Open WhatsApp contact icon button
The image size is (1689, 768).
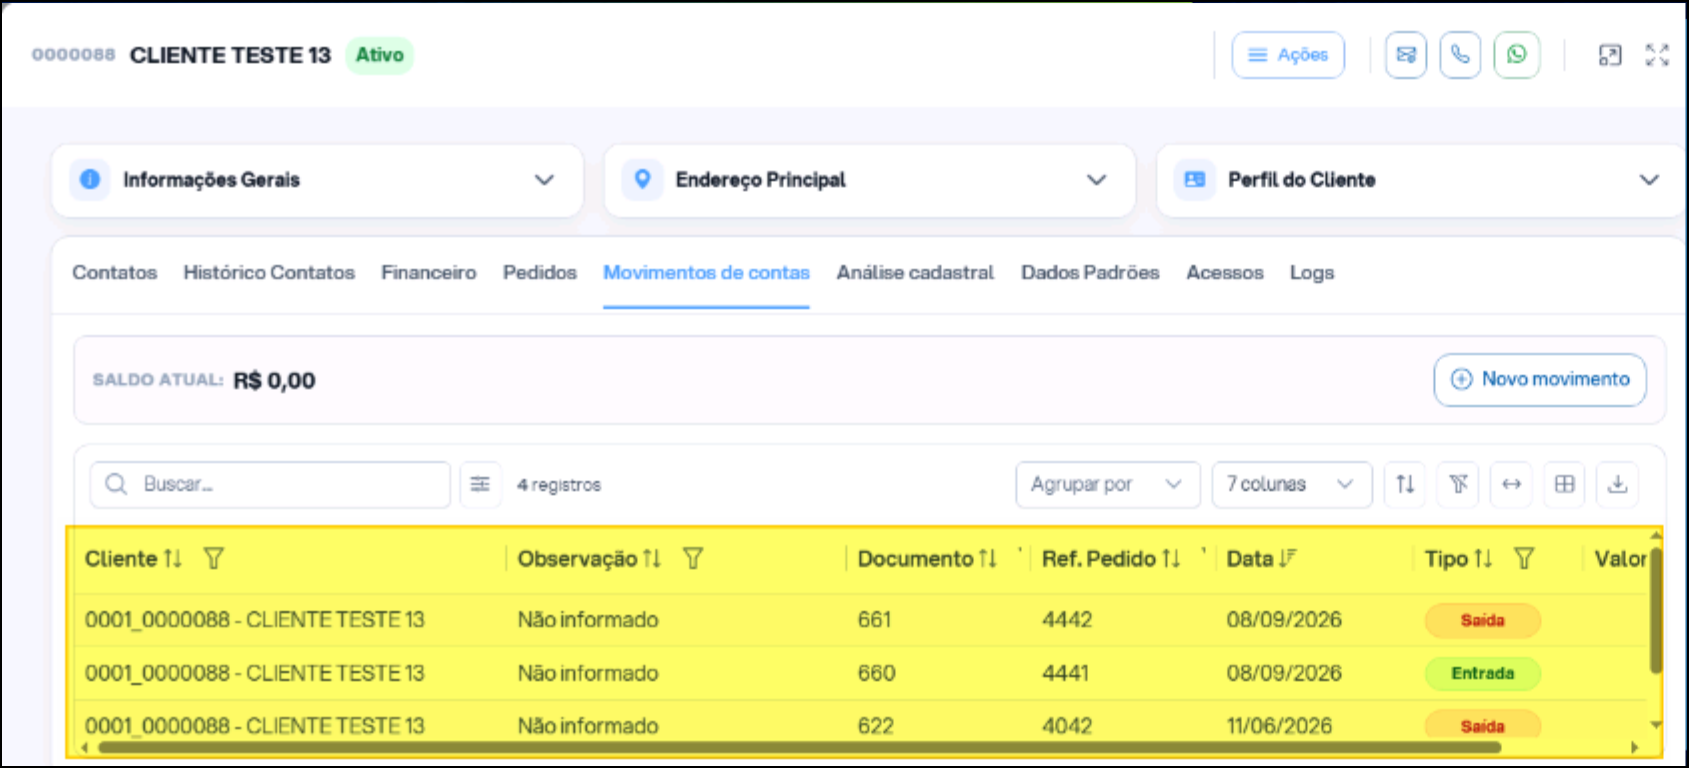click(x=1516, y=55)
